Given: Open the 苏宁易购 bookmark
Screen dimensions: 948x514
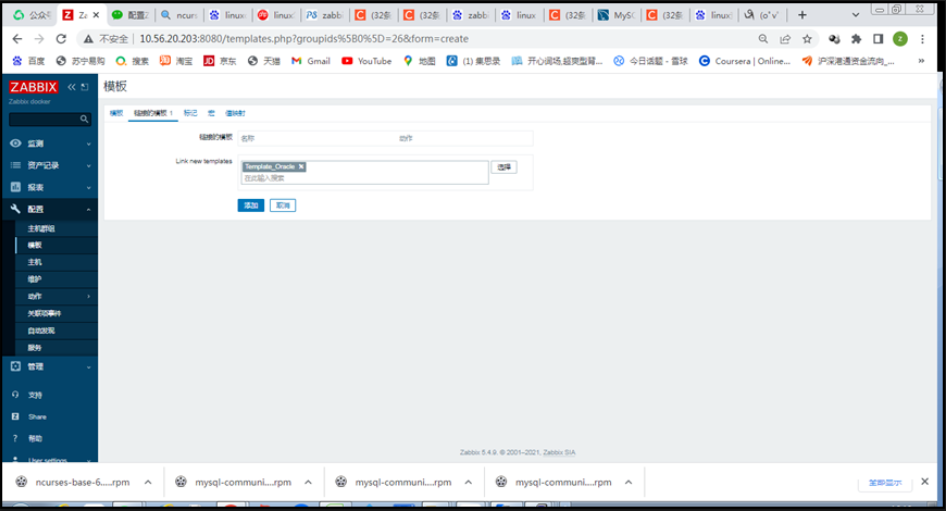Looking at the screenshot, I should 80,61.
